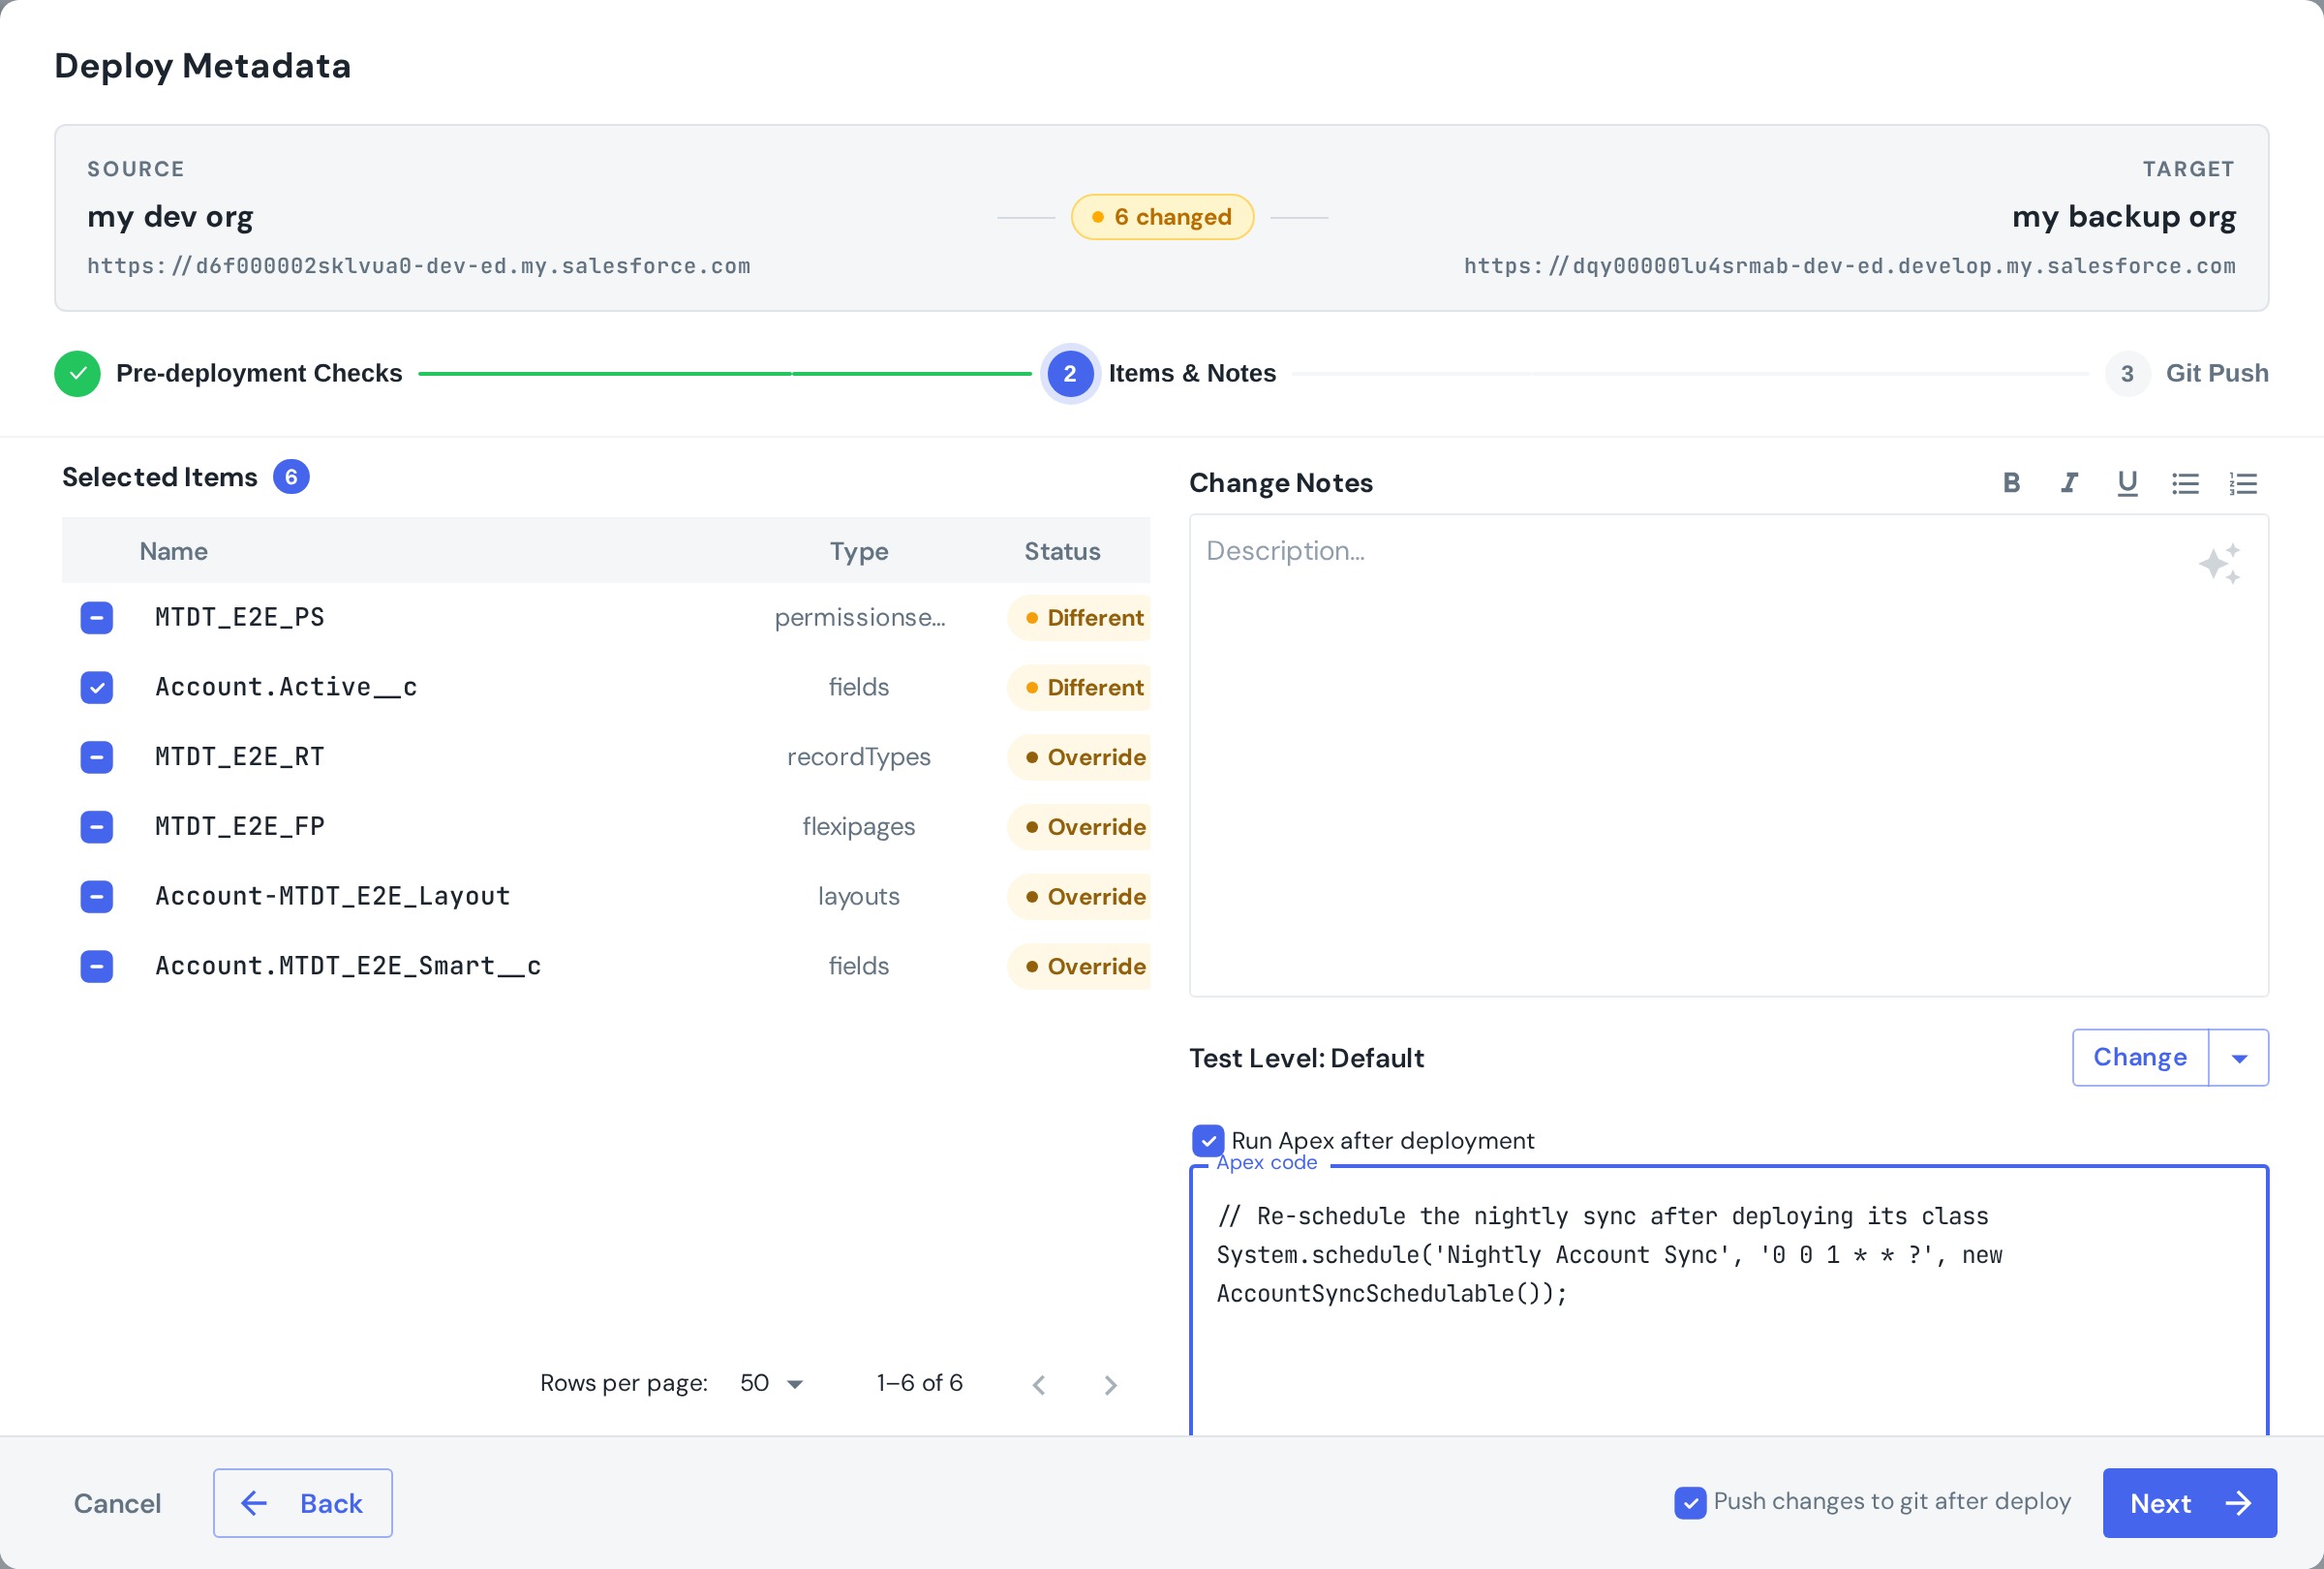Insert a bulleted list in Change Notes
Image resolution: width=2324 pixels, height=1569 pixels.
(x=2185, y=483)
